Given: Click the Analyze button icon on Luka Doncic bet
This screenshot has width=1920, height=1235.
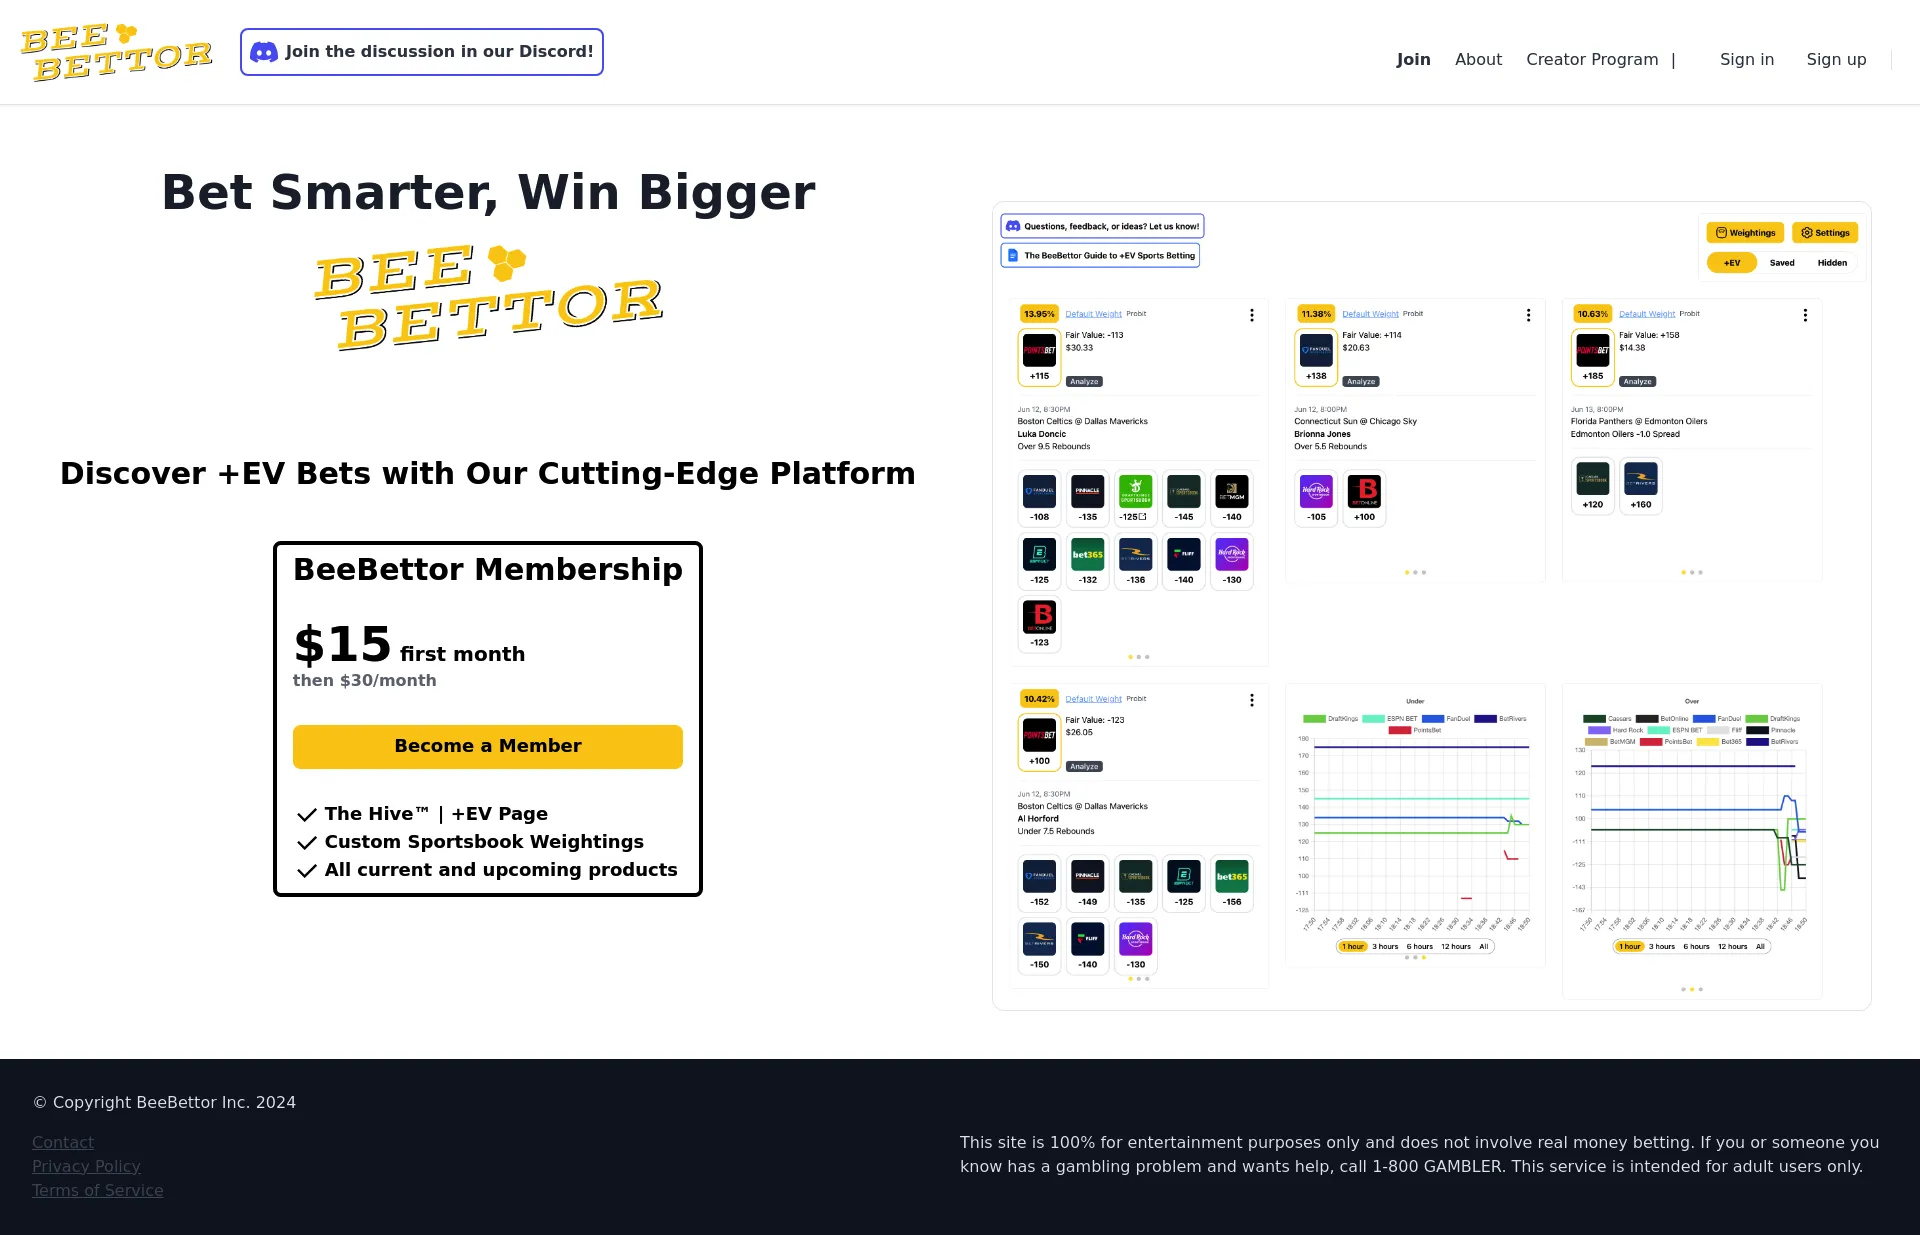Looking at the screenshot, I should pos(1085,380).
